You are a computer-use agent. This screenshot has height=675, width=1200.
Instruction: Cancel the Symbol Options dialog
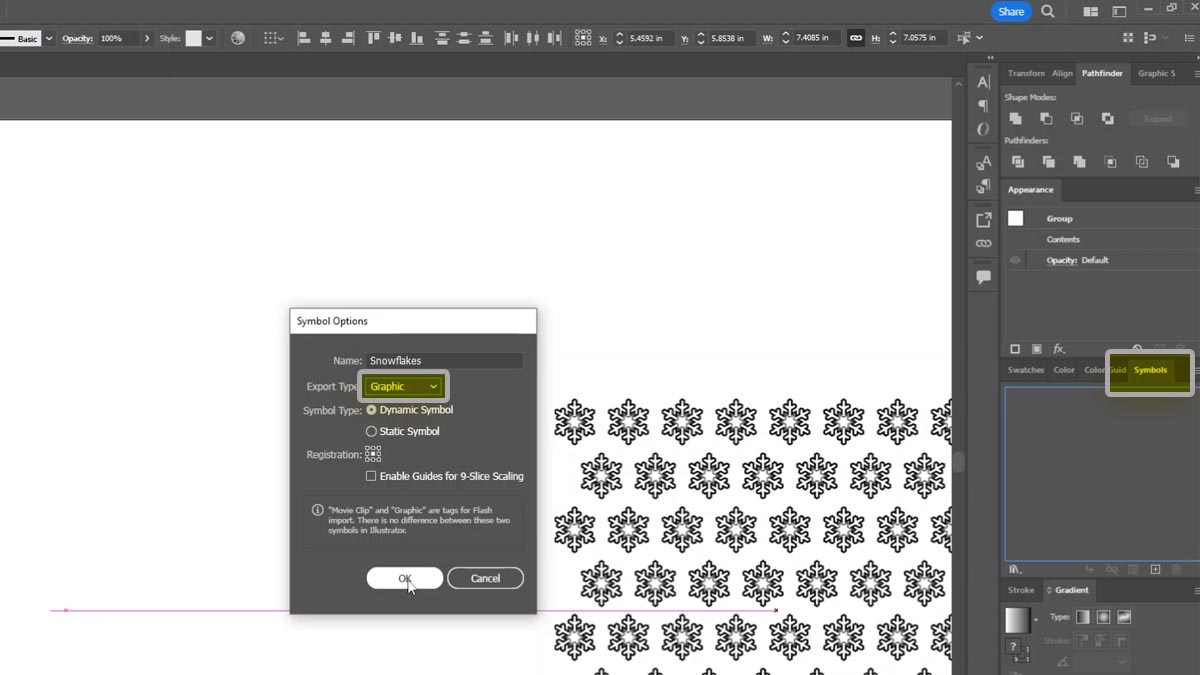tap(485, 578)
